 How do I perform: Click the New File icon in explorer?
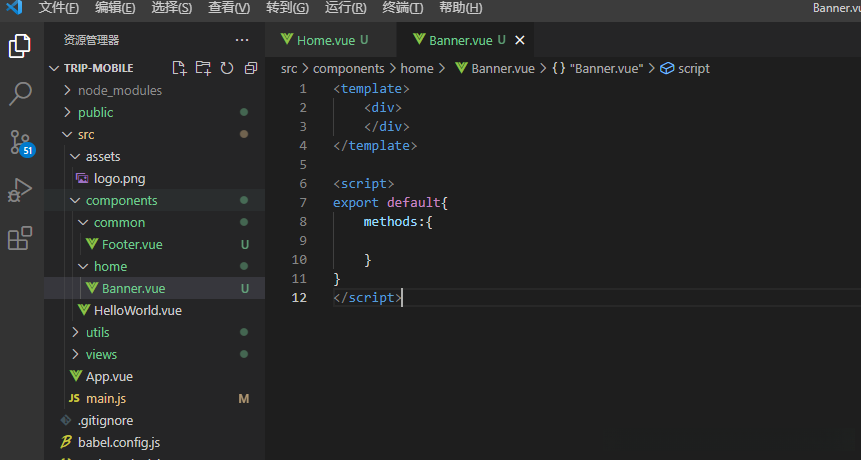pos(179,68)
